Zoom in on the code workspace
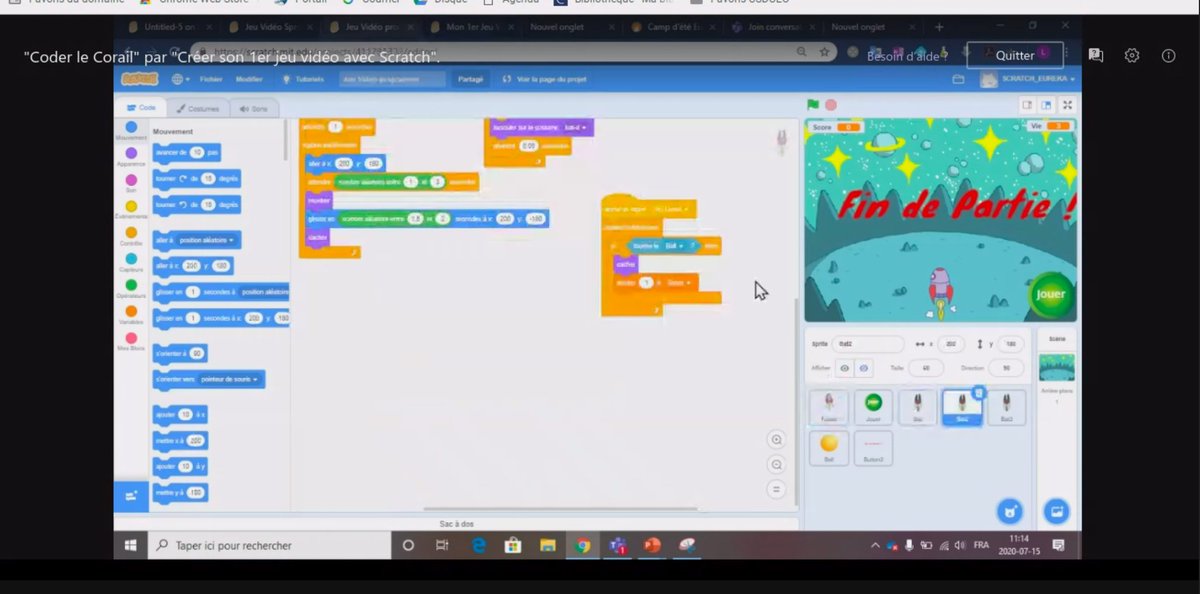This screenshot has height=594, width=1200. point(776,440)
